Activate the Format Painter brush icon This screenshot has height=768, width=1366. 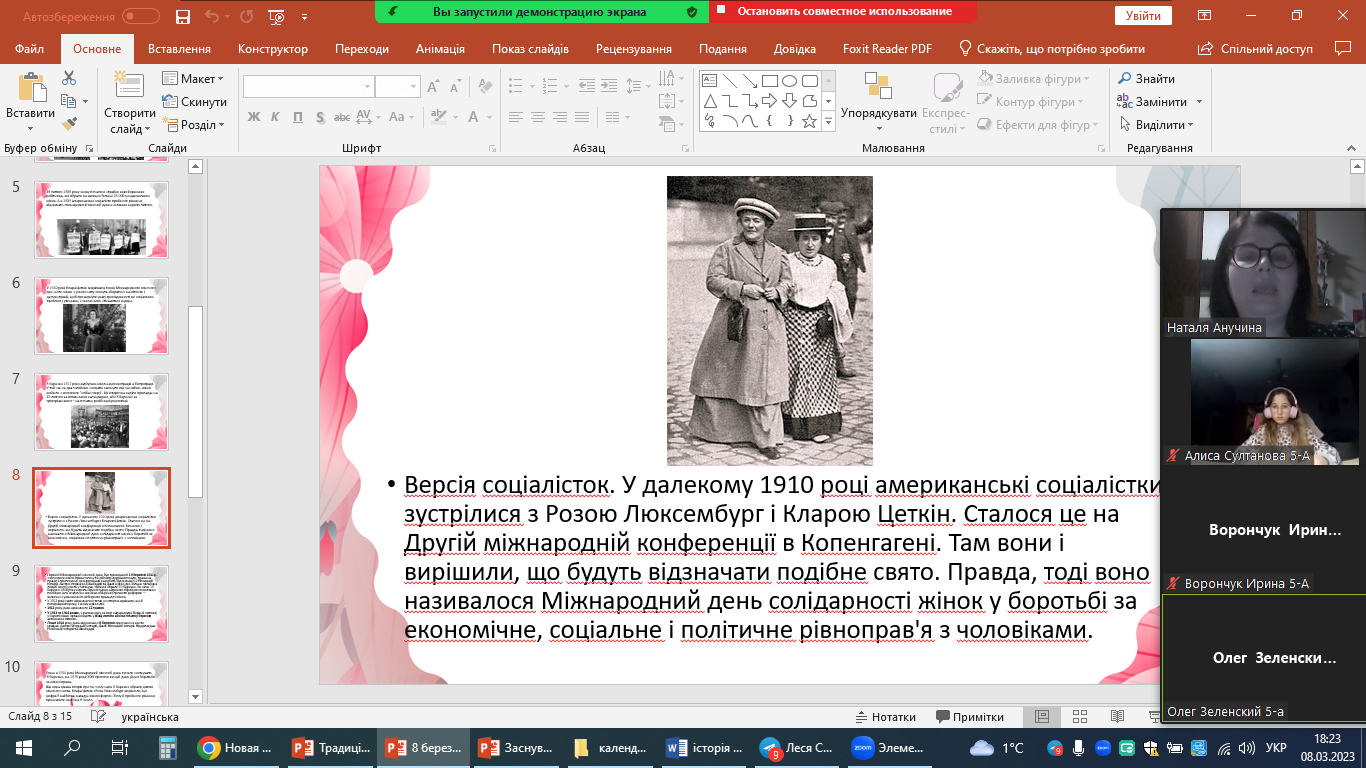(69, 124)
